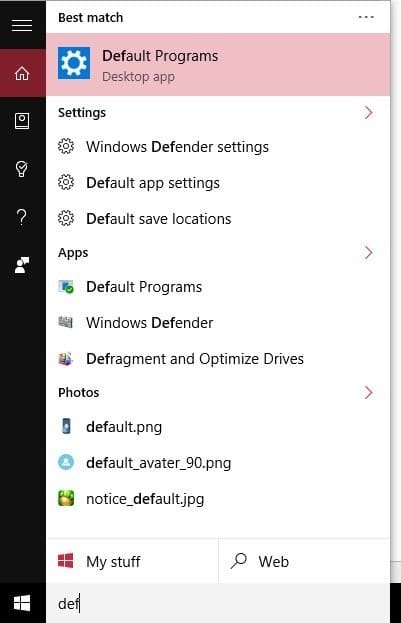Click the search box containing def
This screenshot has height=623, width=401.
point(218,604)
